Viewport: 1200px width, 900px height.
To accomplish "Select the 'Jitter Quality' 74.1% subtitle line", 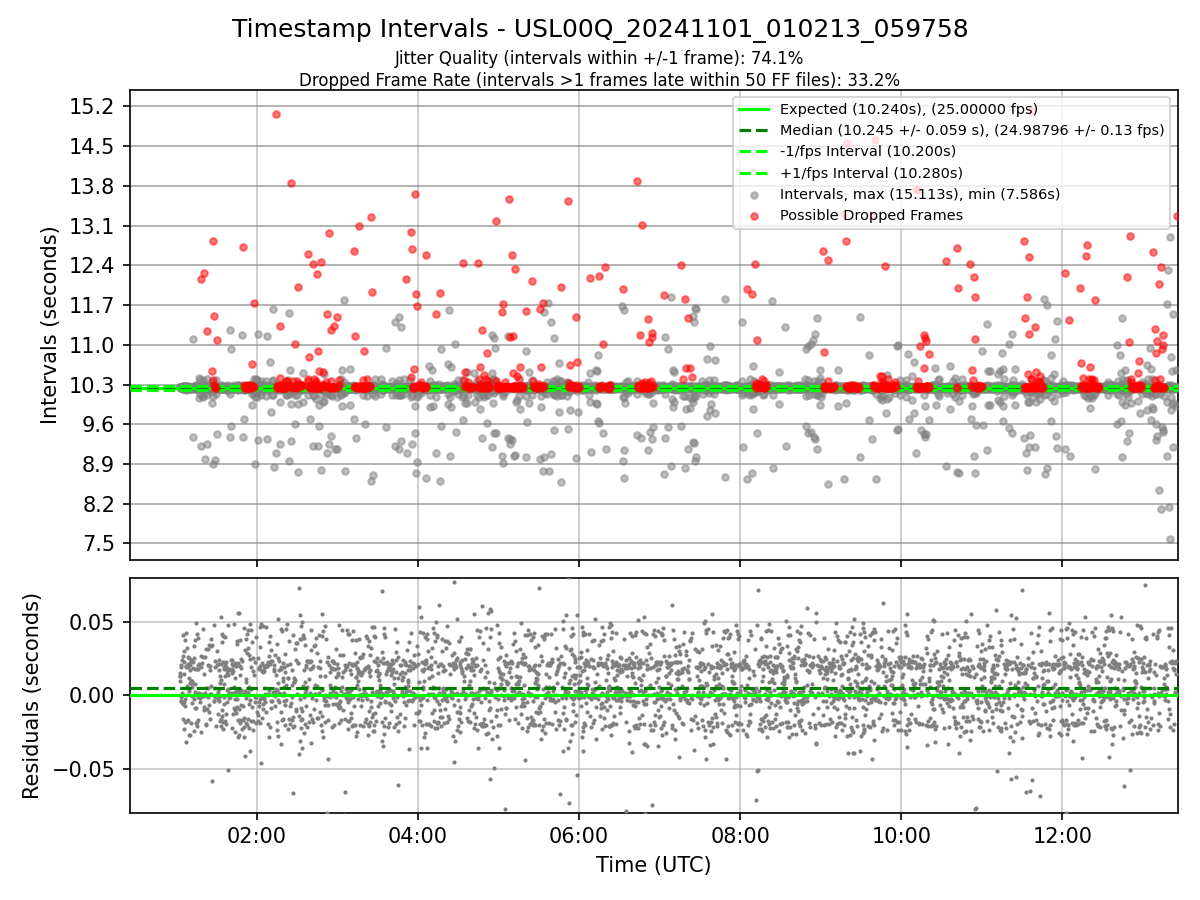I will click(x=599, y=59).
